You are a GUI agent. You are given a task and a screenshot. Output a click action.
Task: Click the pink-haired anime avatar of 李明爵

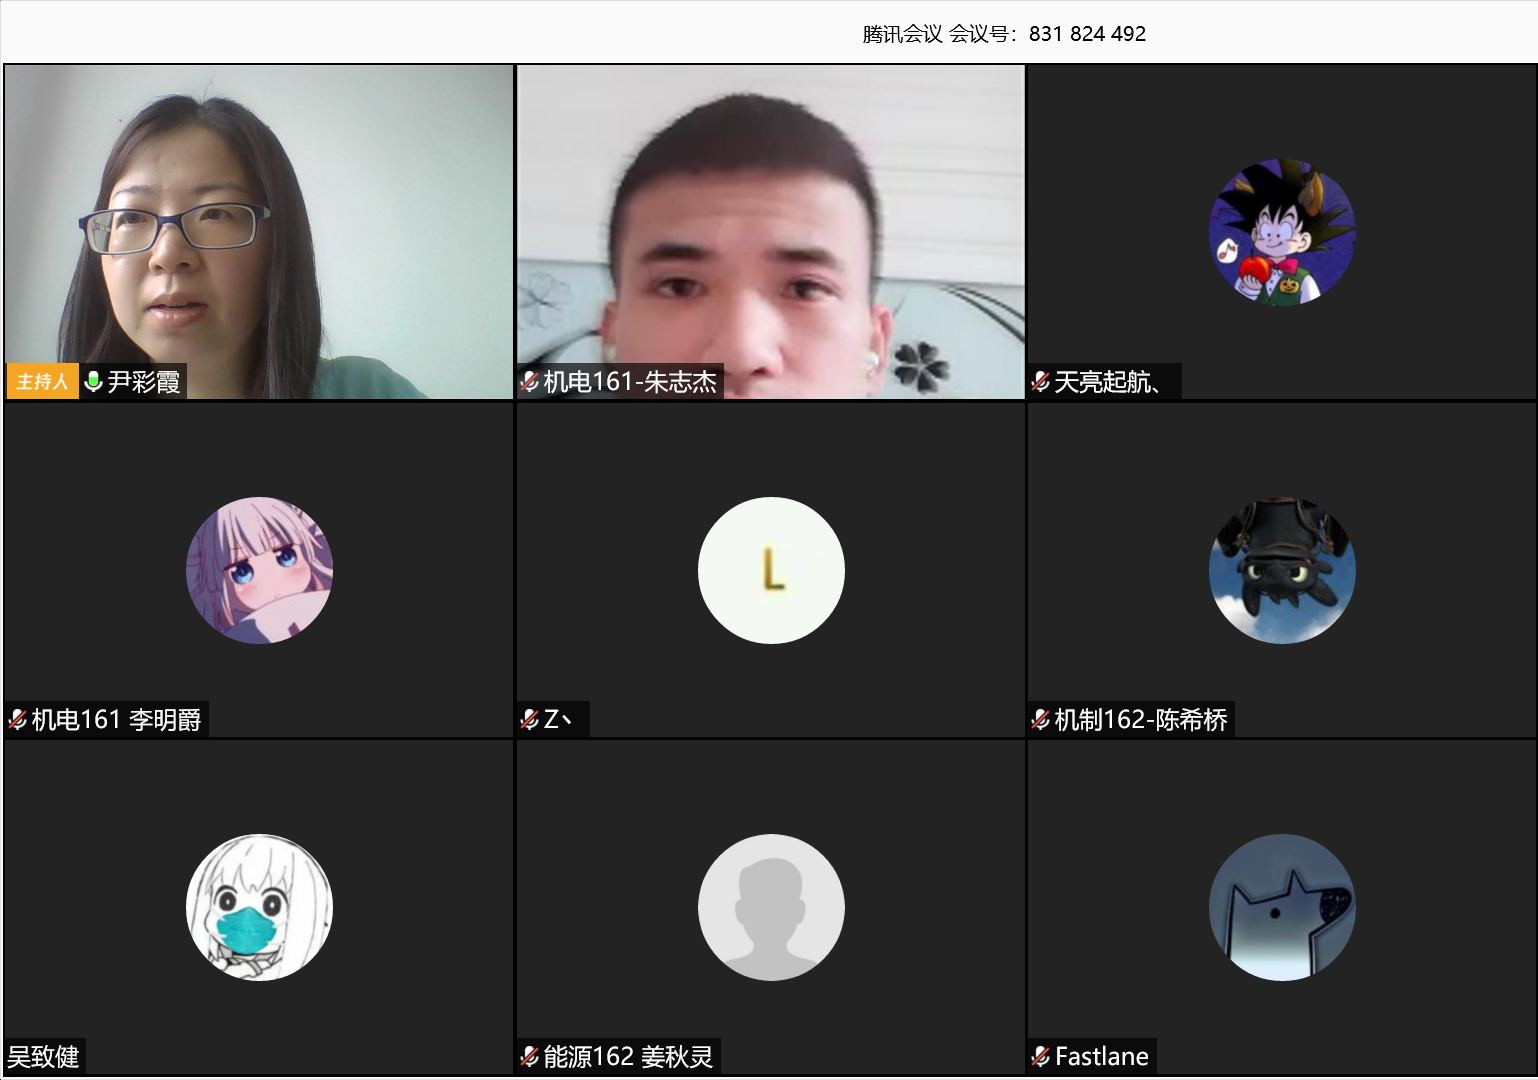click(x=259, y=570)
